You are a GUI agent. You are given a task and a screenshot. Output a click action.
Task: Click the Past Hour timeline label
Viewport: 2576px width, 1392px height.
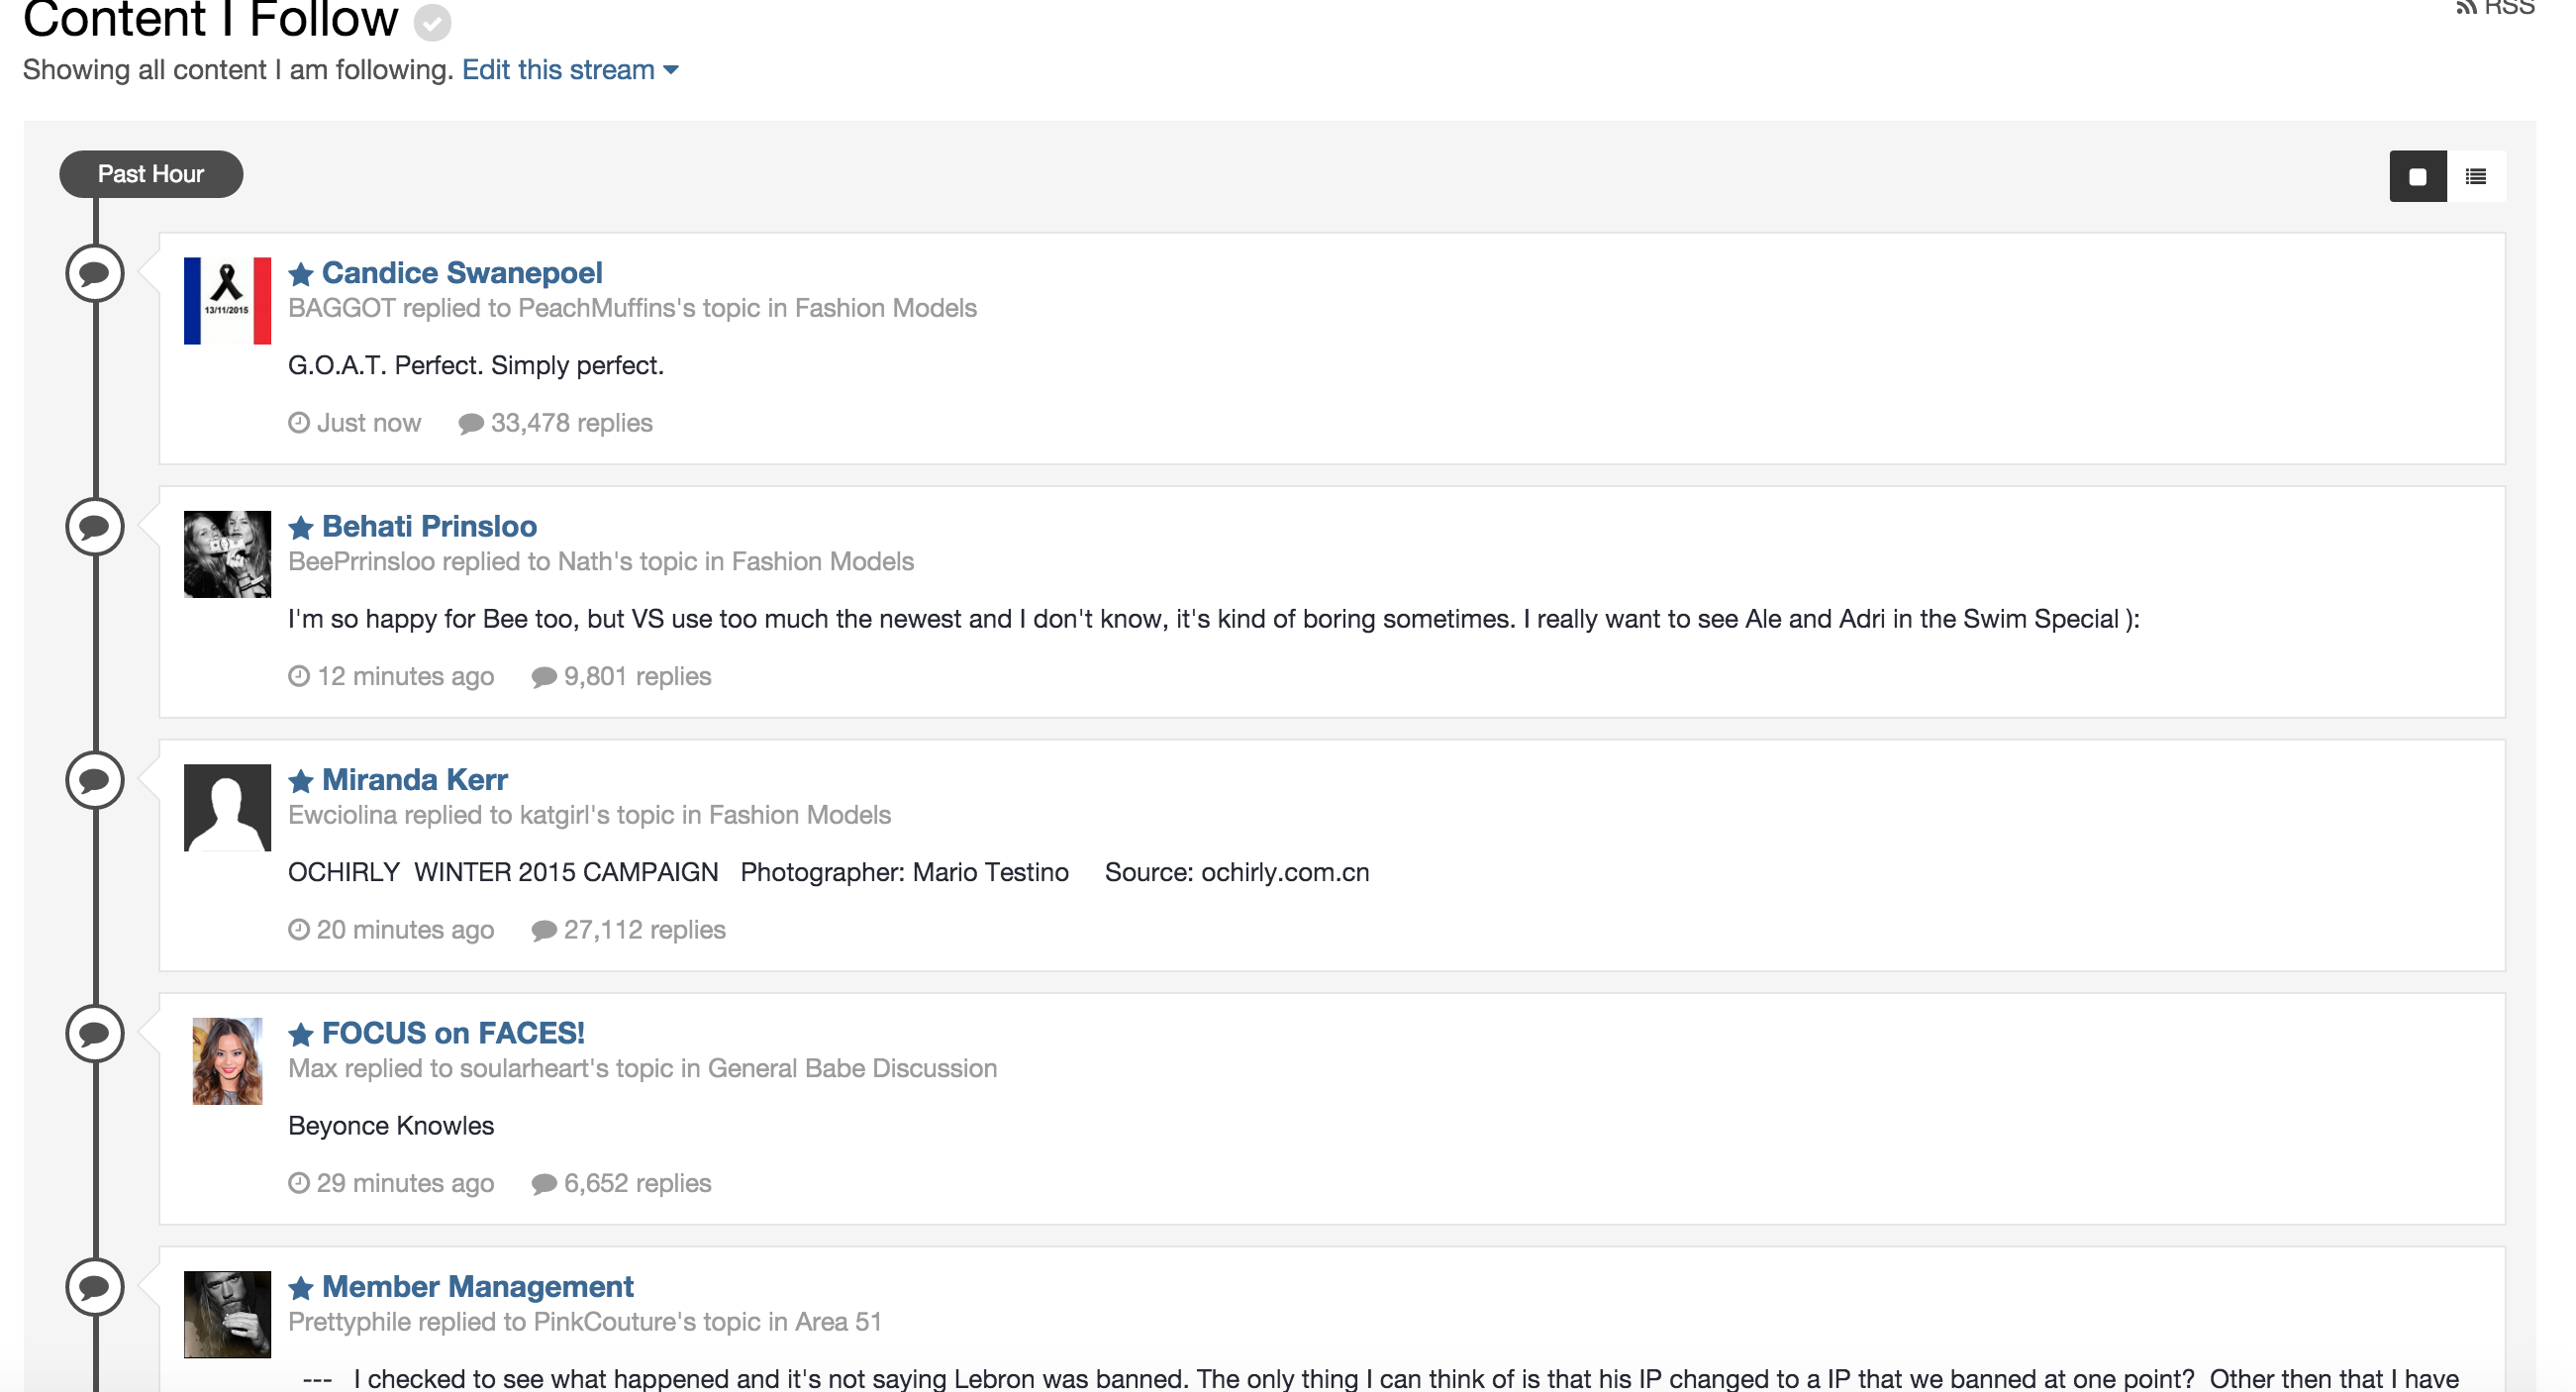pyautogui.click(x=151, y=174)
